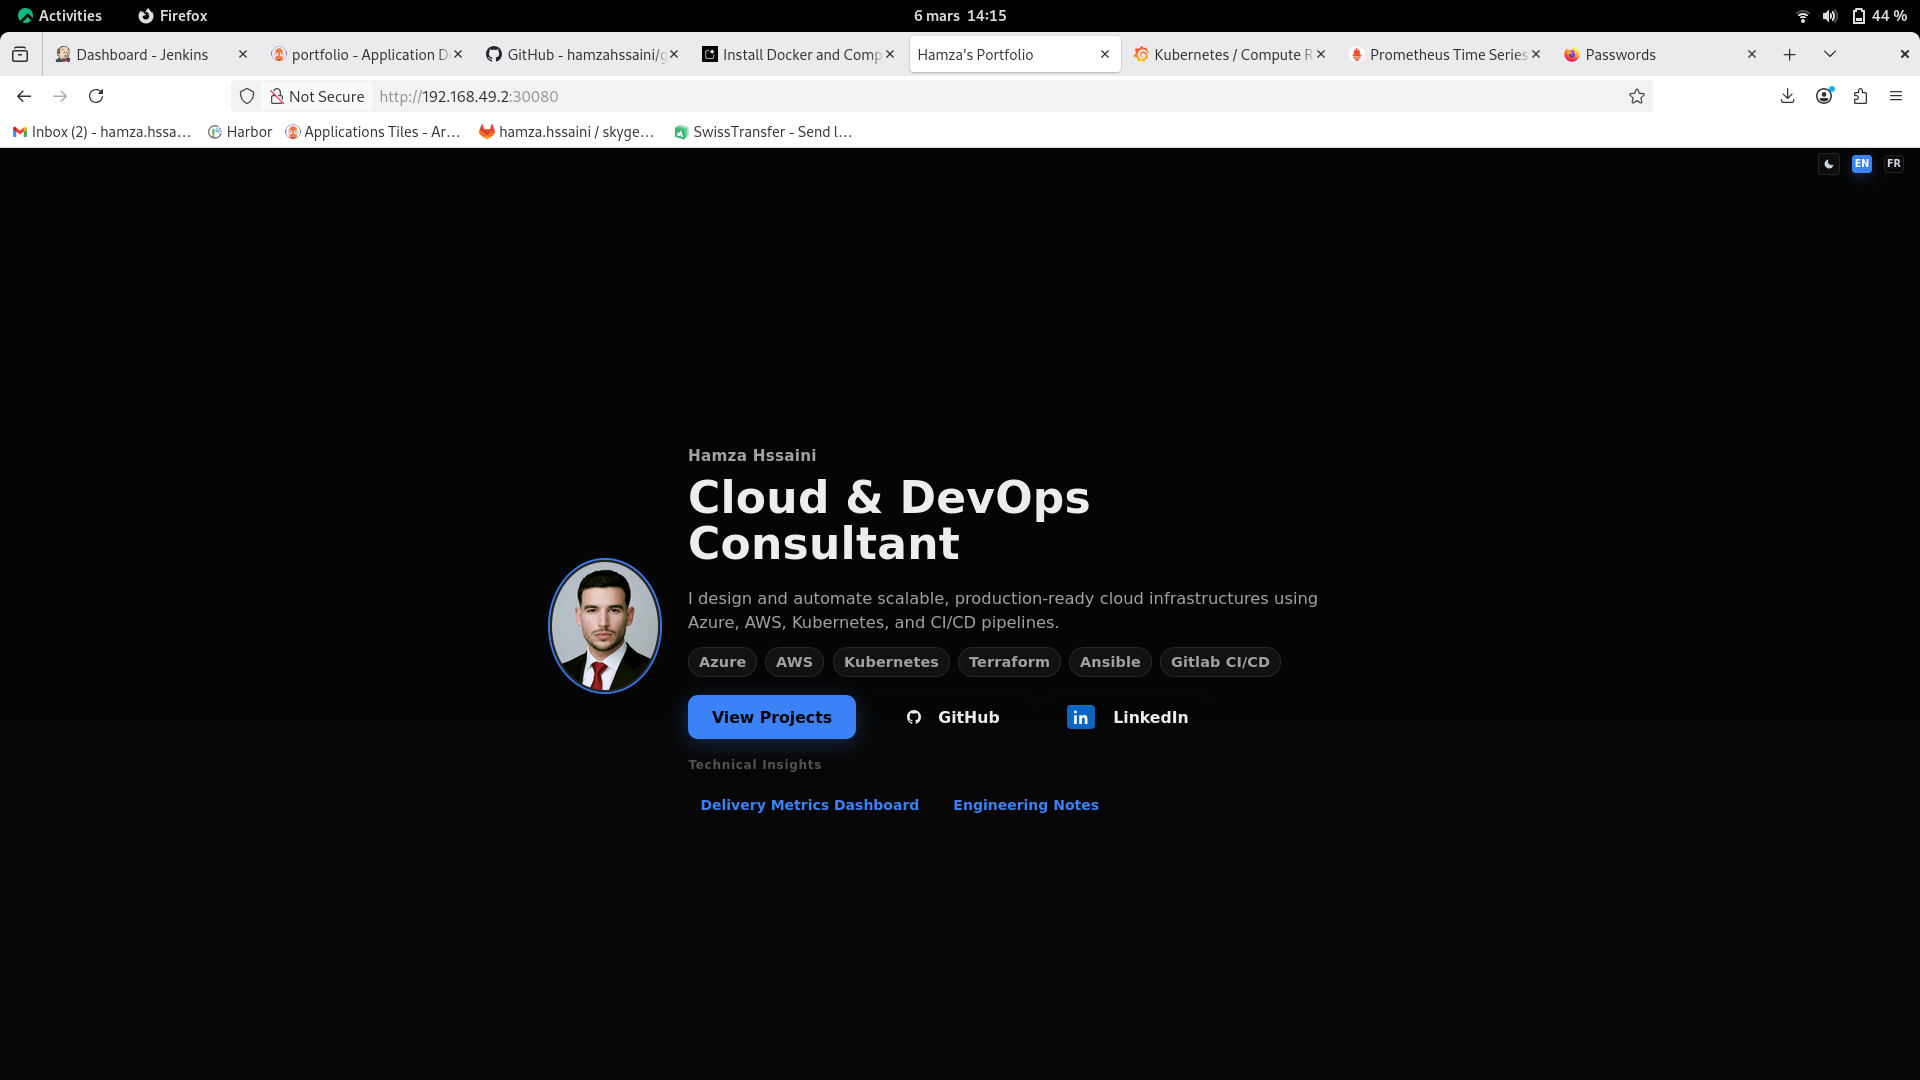1920x1080 pixels.
Task: Select the EN language option
Action: [x=1861, y=163]
